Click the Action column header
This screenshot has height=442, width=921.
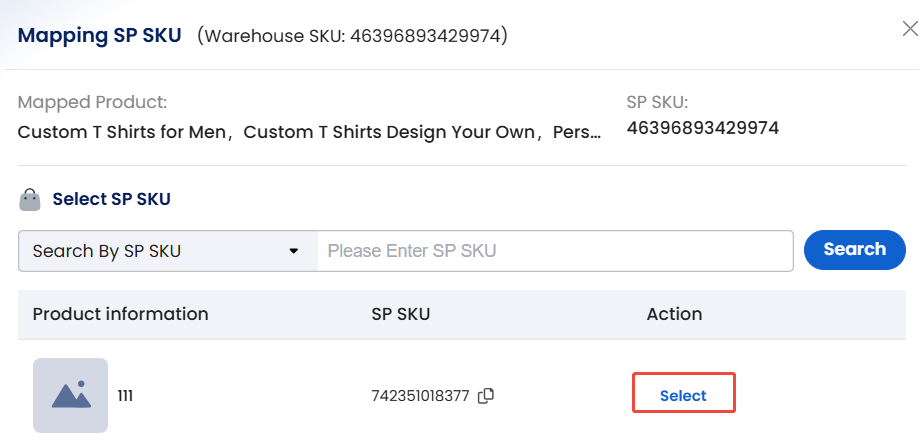pos(674,314)
